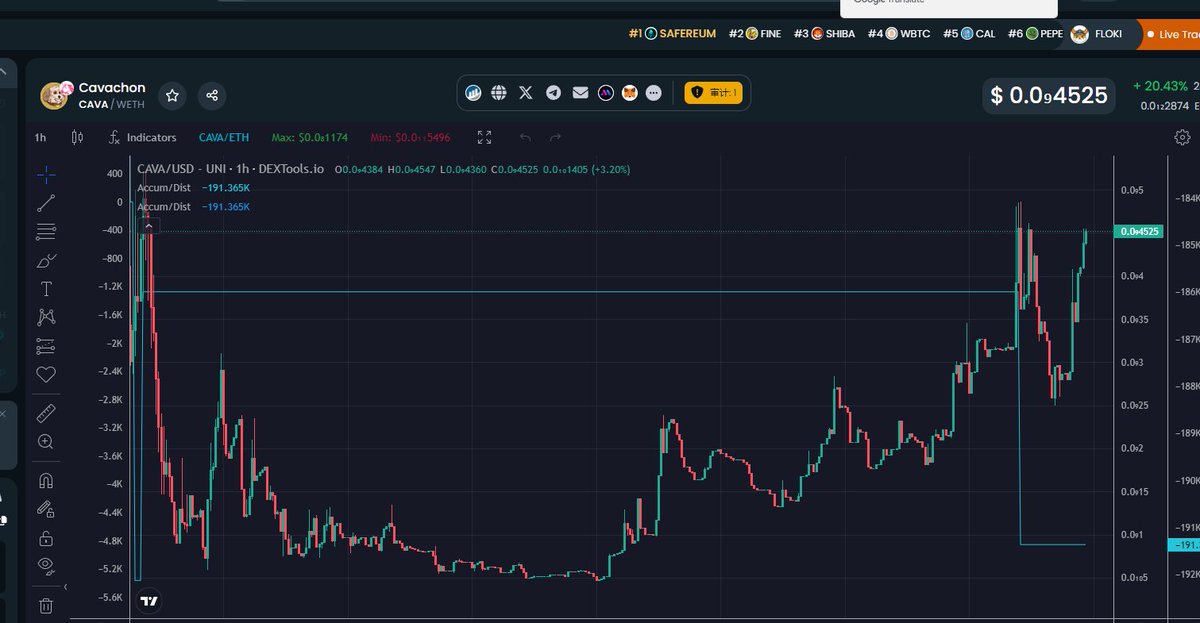Add Cavachon to favorites with star
The width and height of the screenshot is (1200, 623).
(x=172, y=96)
